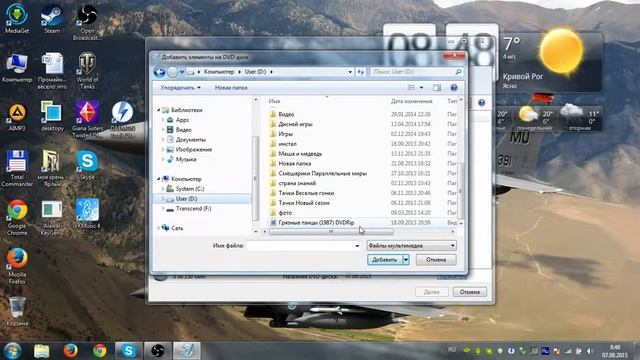Screen dimensions: 640x360
Task: Open the address bar history dropdown
Action: pyautogui.click(x=350, y=72)
